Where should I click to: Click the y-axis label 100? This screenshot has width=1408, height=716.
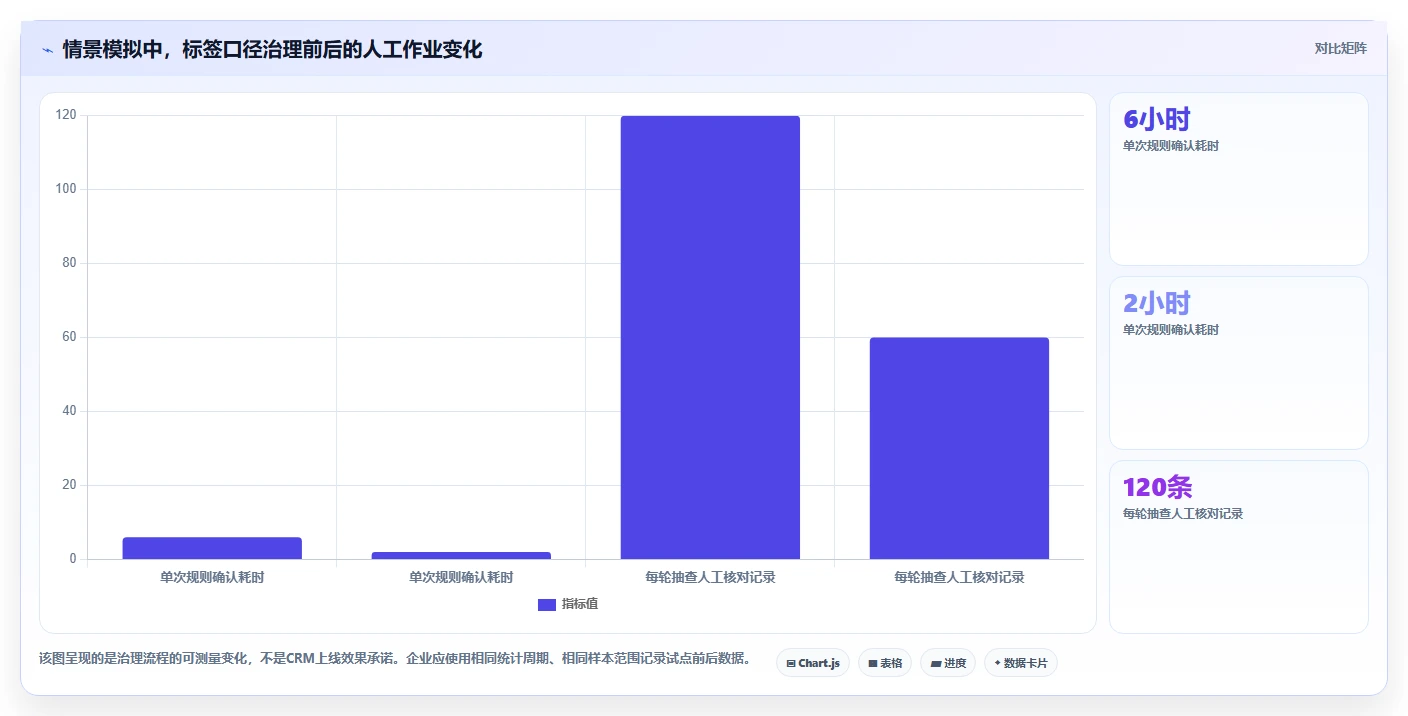coord(66,189)
